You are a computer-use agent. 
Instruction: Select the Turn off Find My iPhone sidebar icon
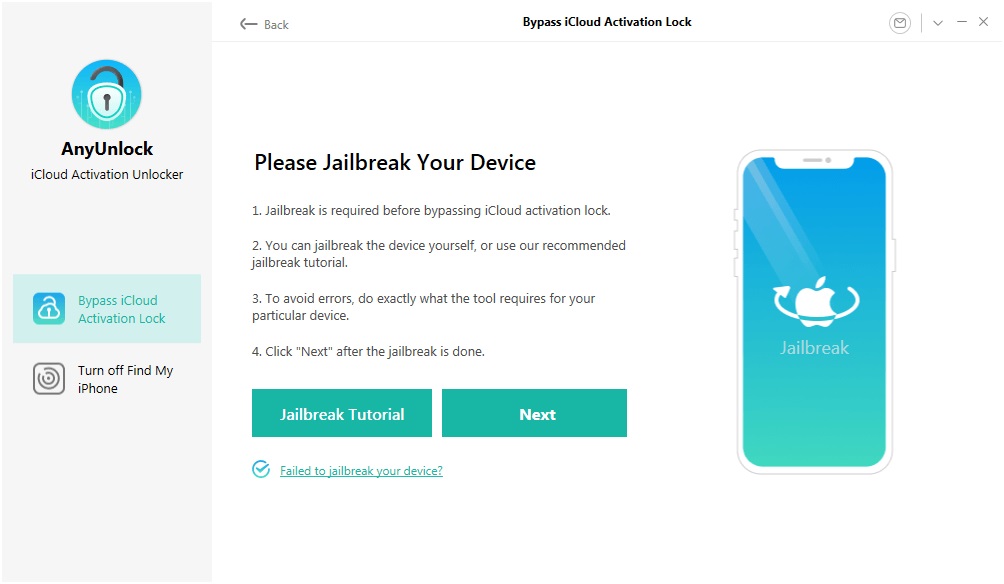48,379
